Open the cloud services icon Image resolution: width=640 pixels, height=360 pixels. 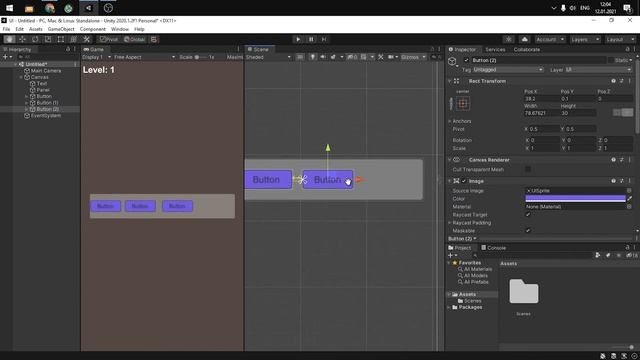coord(524,39)
